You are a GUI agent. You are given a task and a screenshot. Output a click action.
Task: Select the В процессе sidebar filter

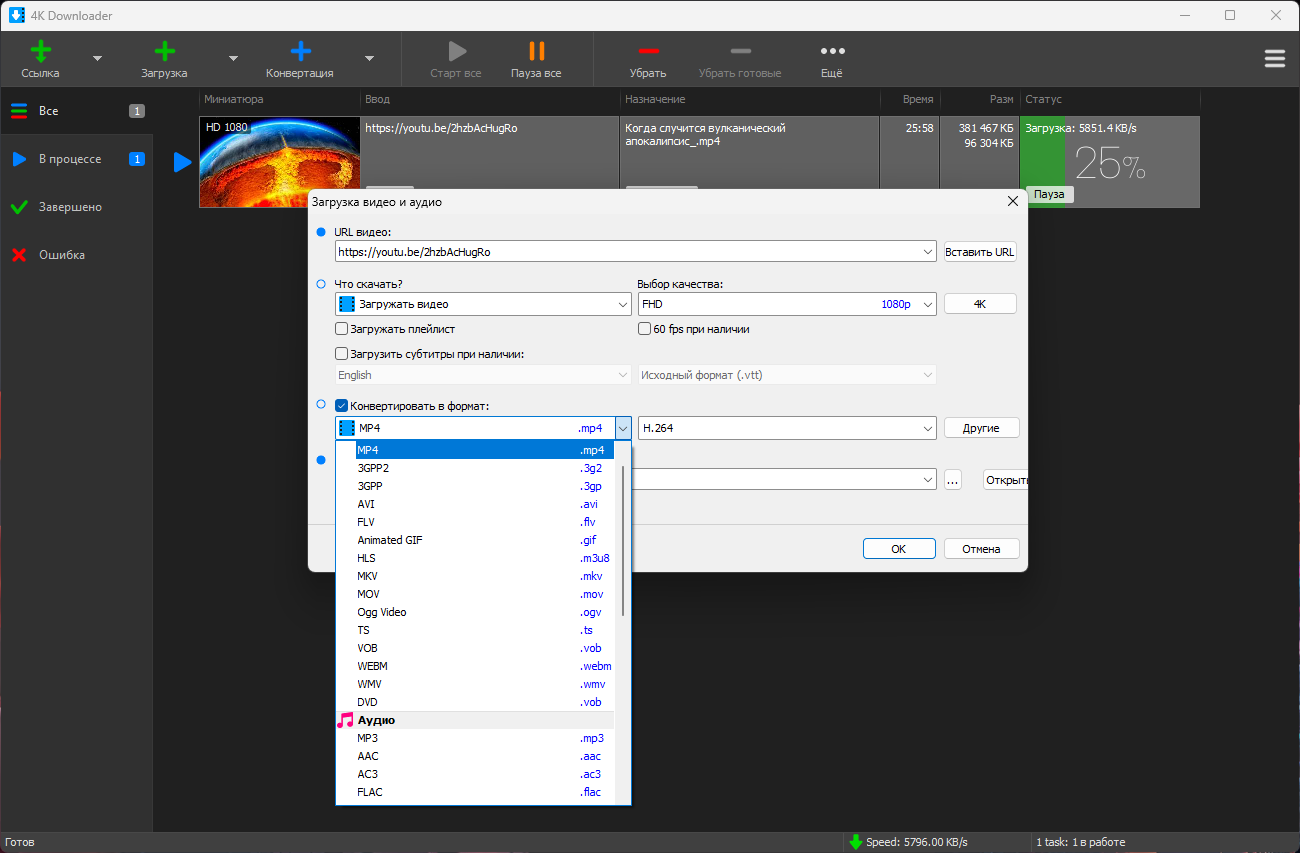(76, 159)
